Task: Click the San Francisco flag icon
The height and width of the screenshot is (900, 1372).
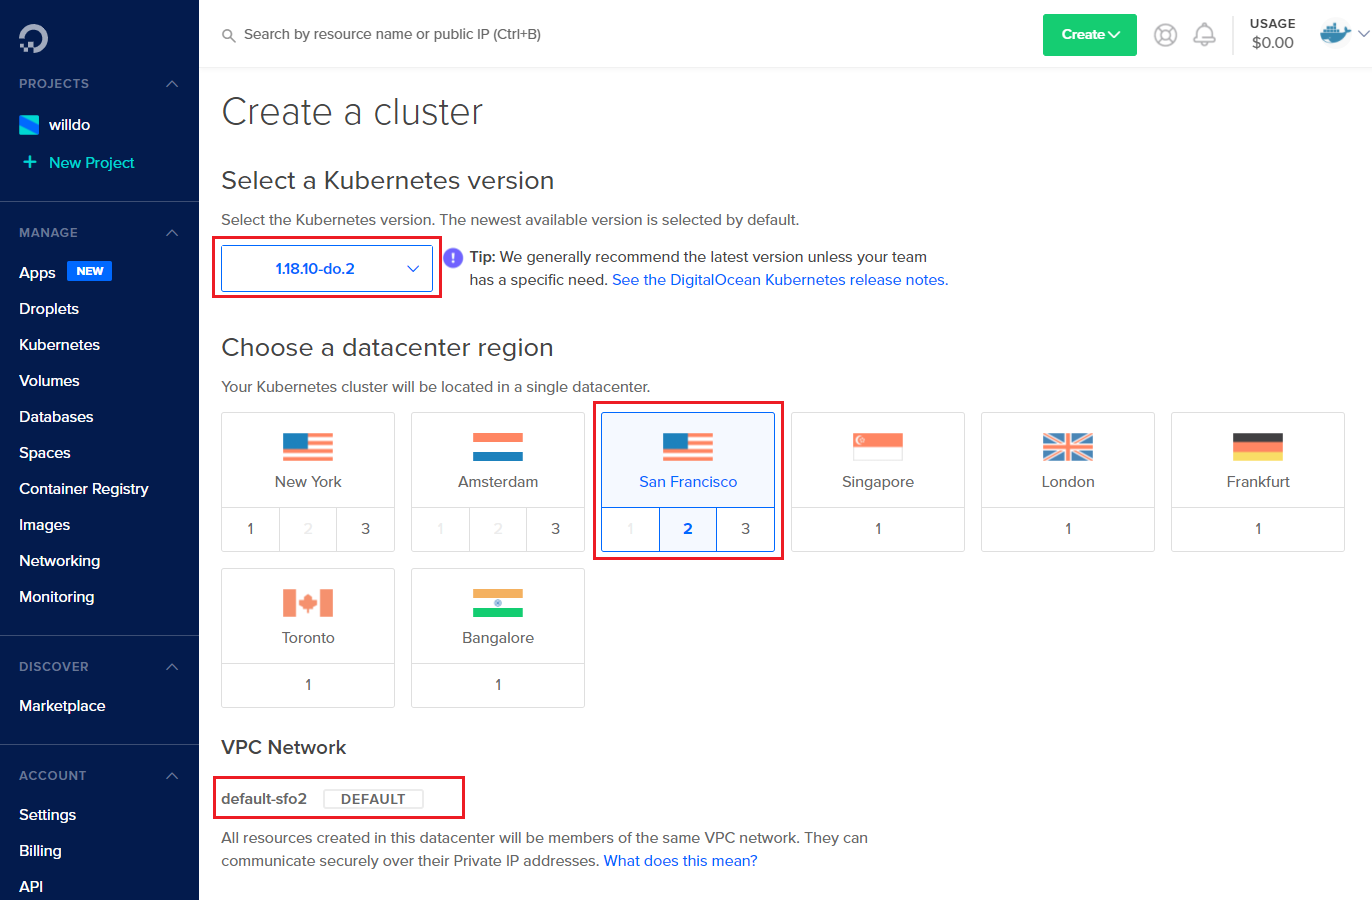Action: tap(688, 447)
